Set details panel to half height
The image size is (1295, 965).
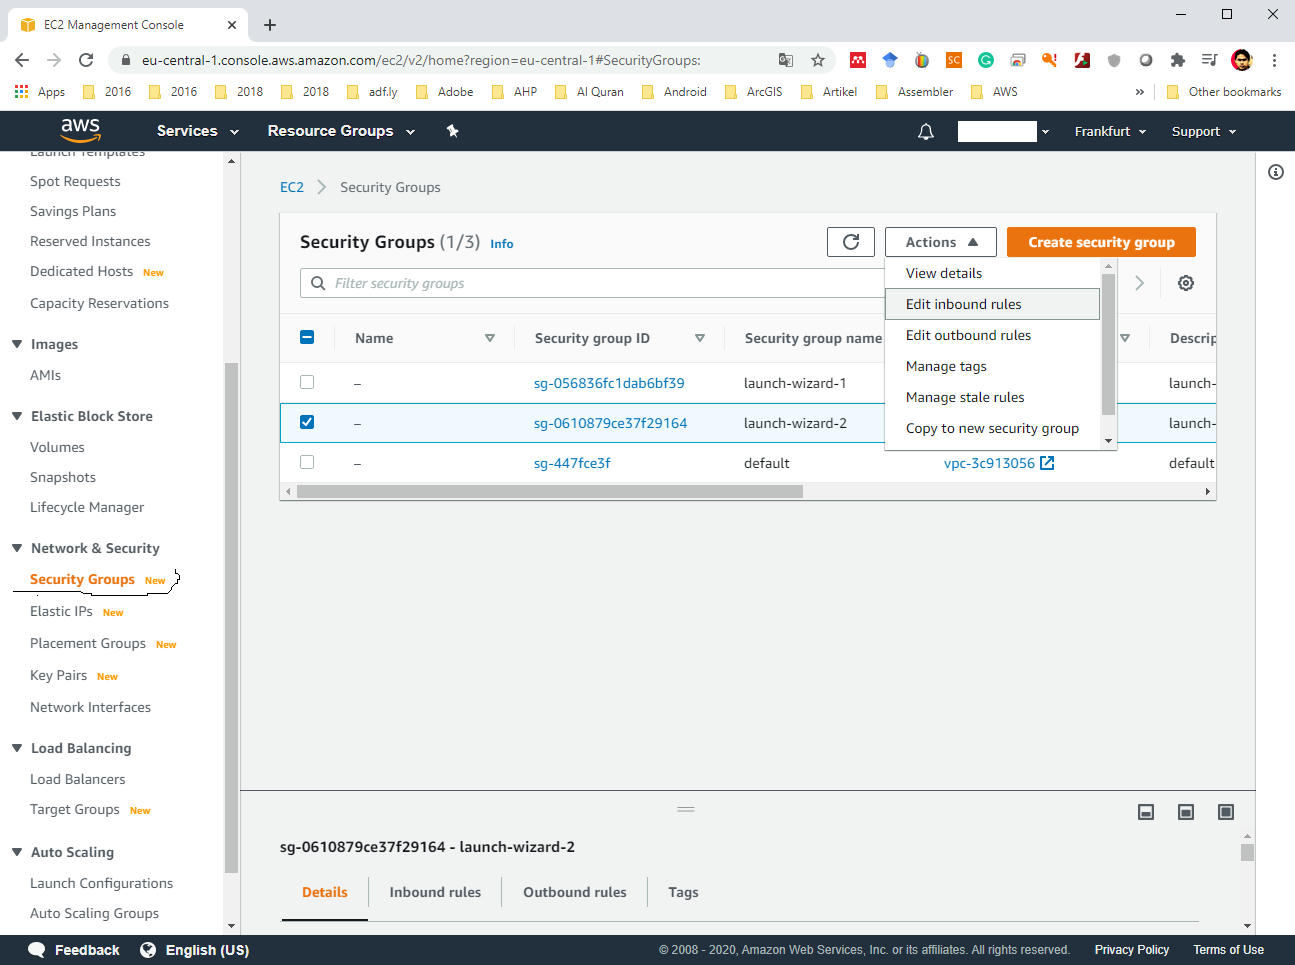1186,812
